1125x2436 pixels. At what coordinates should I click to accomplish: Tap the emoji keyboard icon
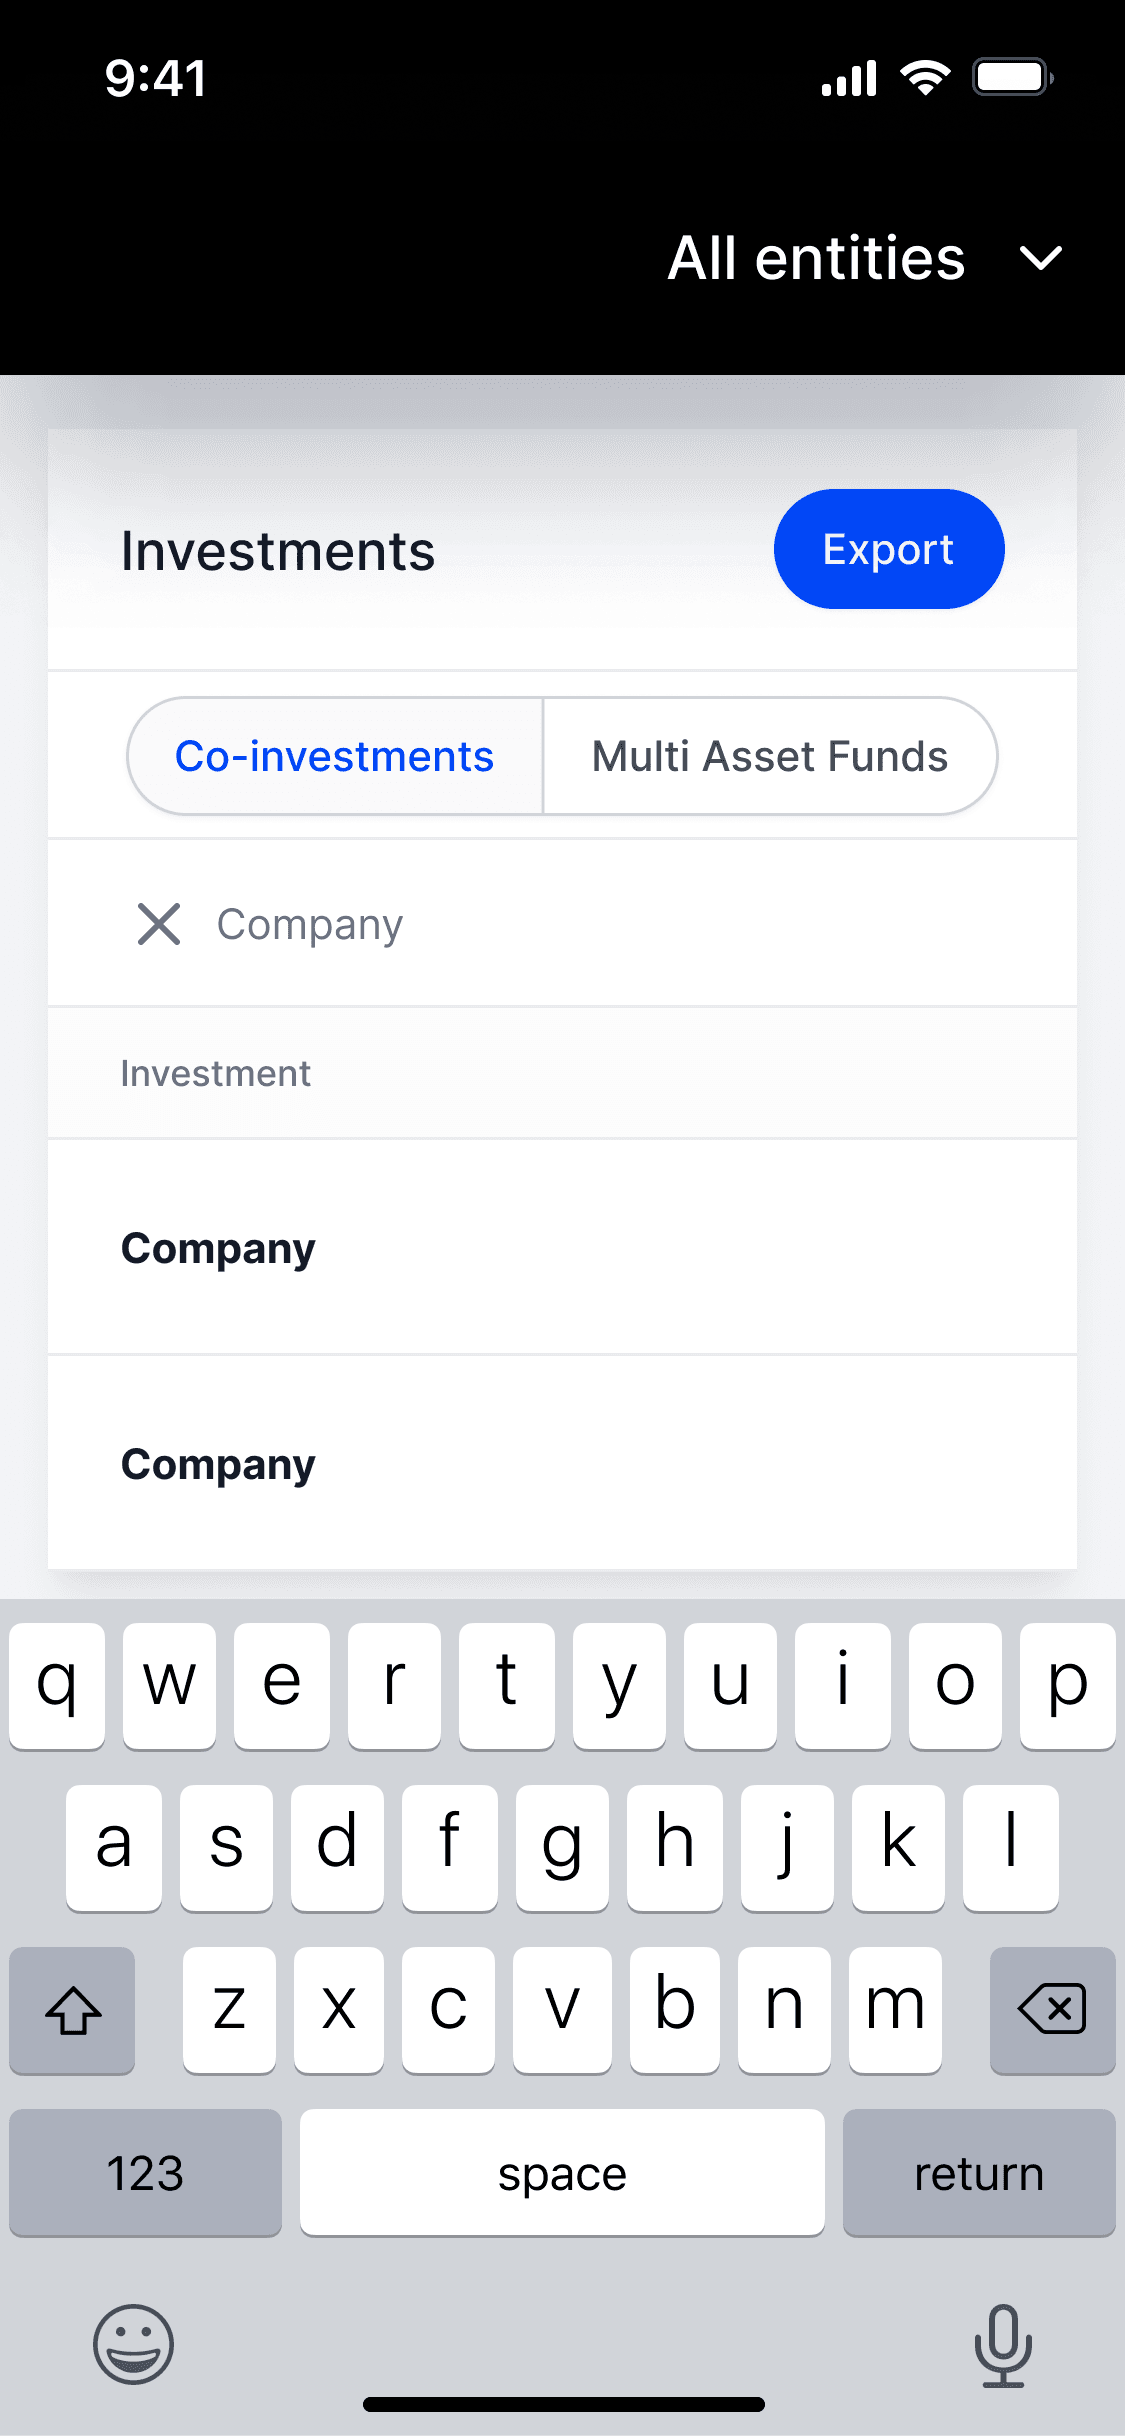click(133, 2344)
